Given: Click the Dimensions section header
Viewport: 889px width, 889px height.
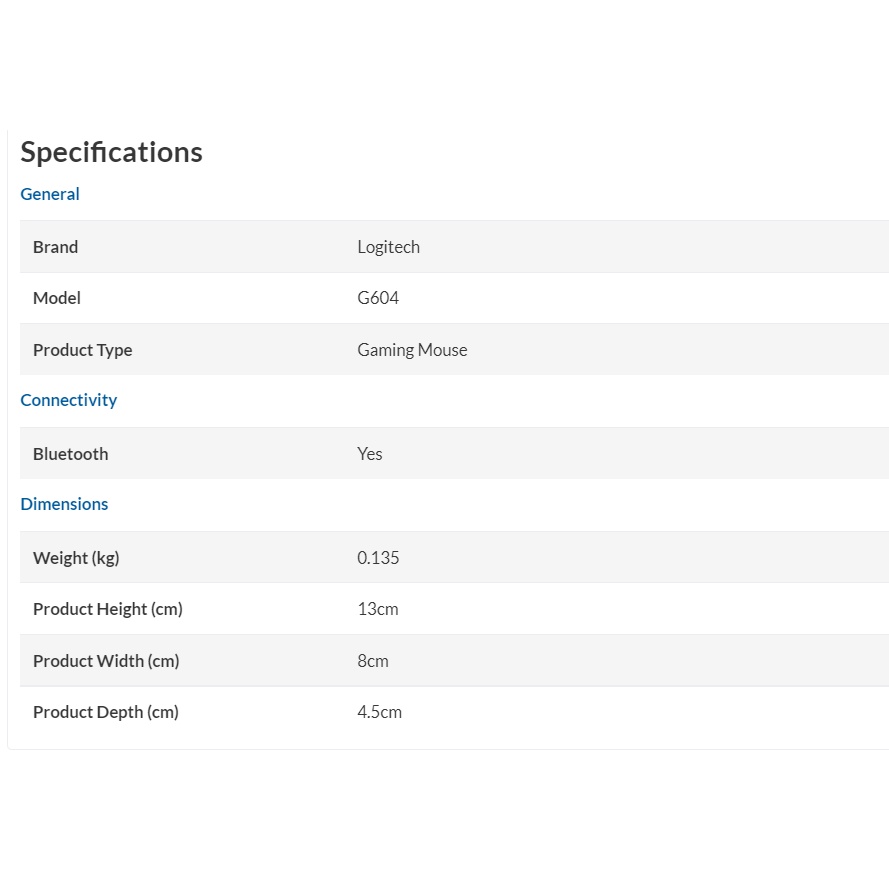Looking at the screenshot, I should point(64,504).
